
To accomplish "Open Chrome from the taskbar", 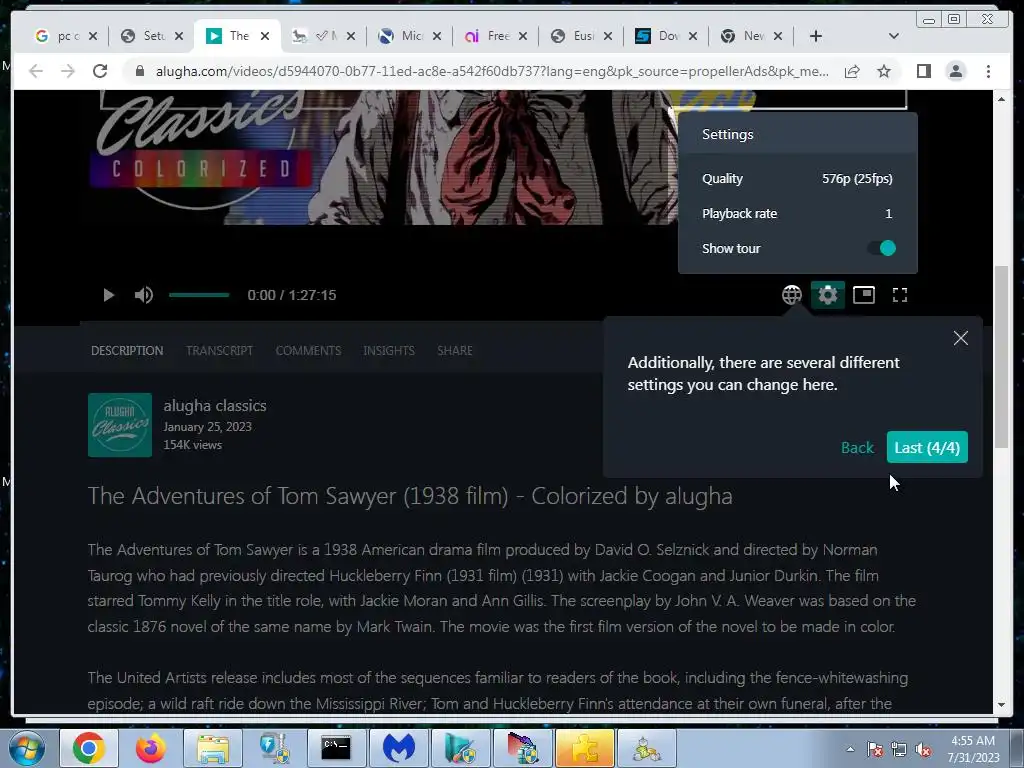I will (x=88, y=748).
